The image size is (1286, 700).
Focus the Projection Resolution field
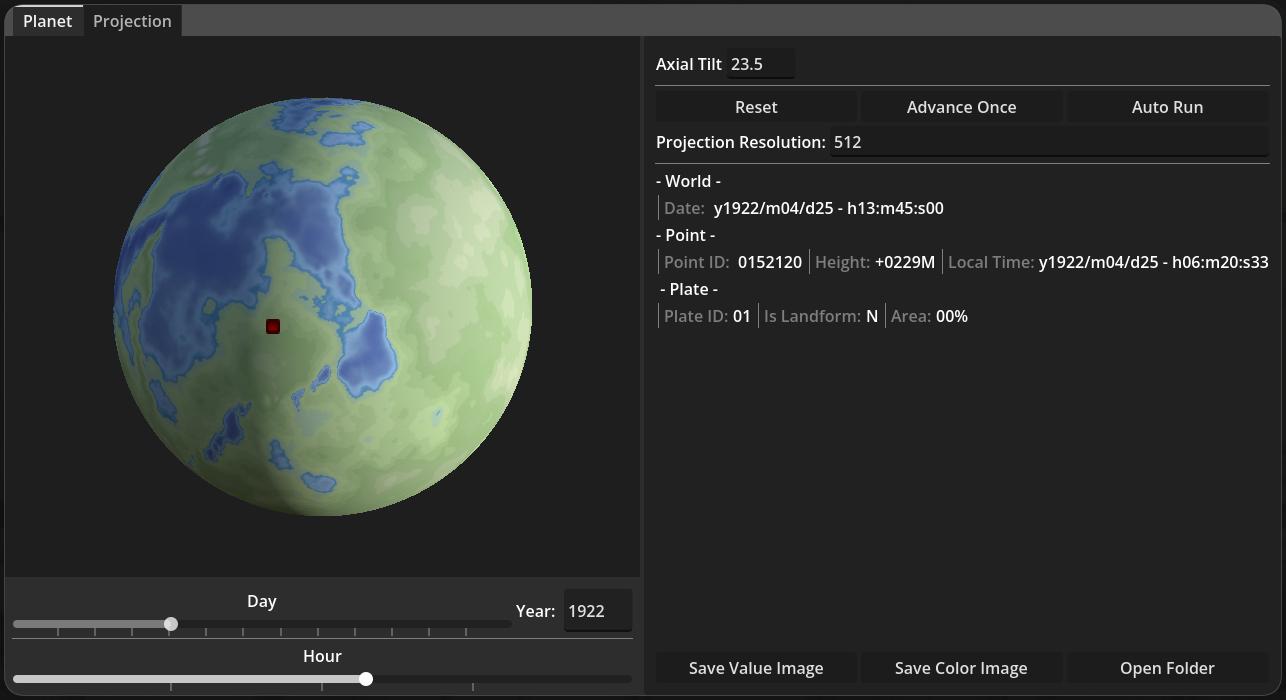pyautogui.click(x=1049, y=142)
